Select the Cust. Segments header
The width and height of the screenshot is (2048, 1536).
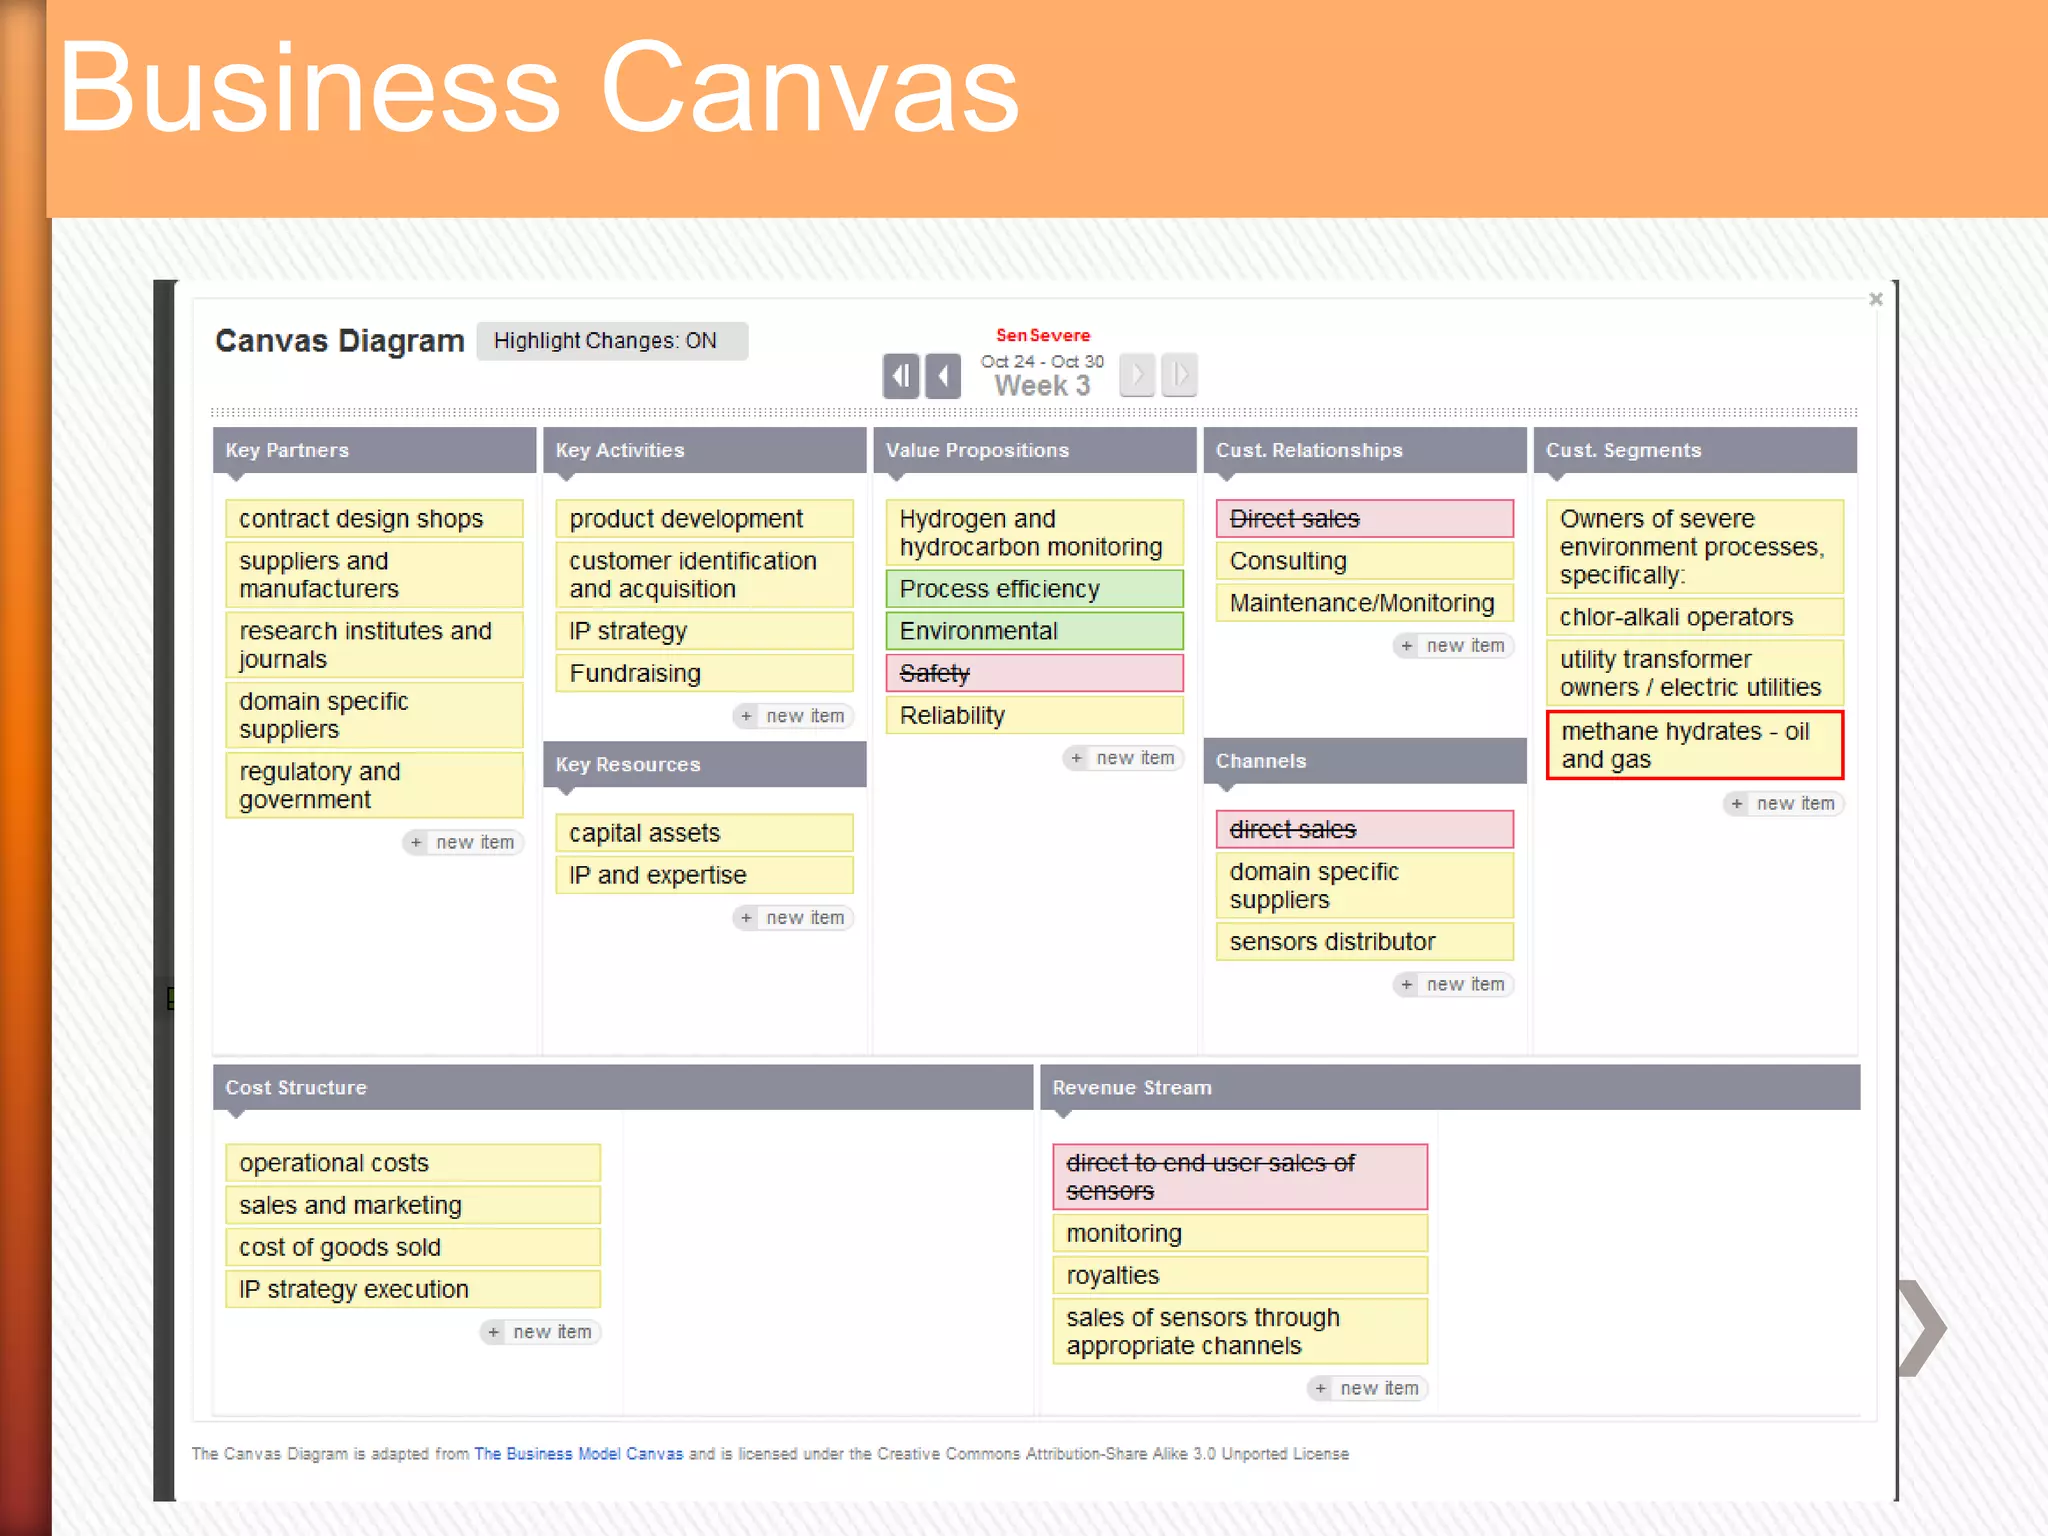(1695, 450)
